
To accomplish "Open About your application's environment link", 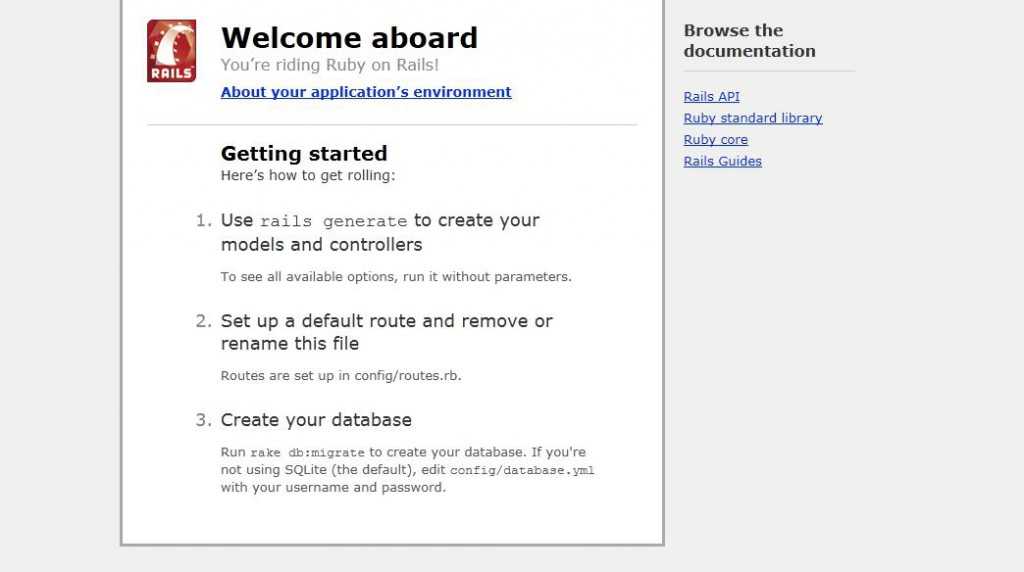I will coord(366,92).
